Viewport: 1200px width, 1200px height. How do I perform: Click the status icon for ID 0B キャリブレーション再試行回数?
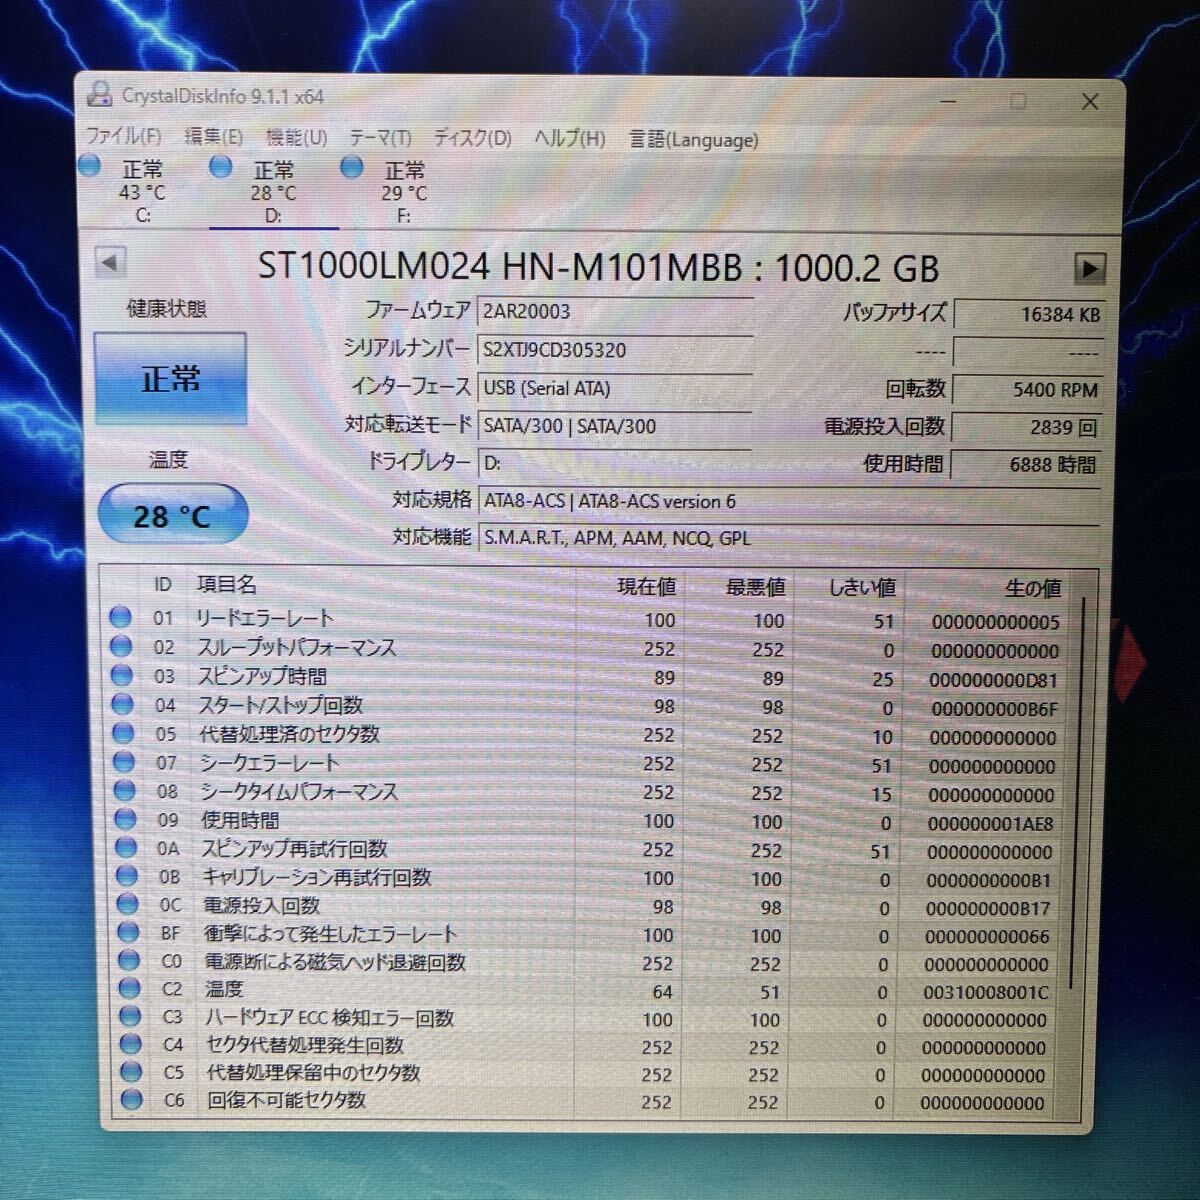[x=127, y=876]
